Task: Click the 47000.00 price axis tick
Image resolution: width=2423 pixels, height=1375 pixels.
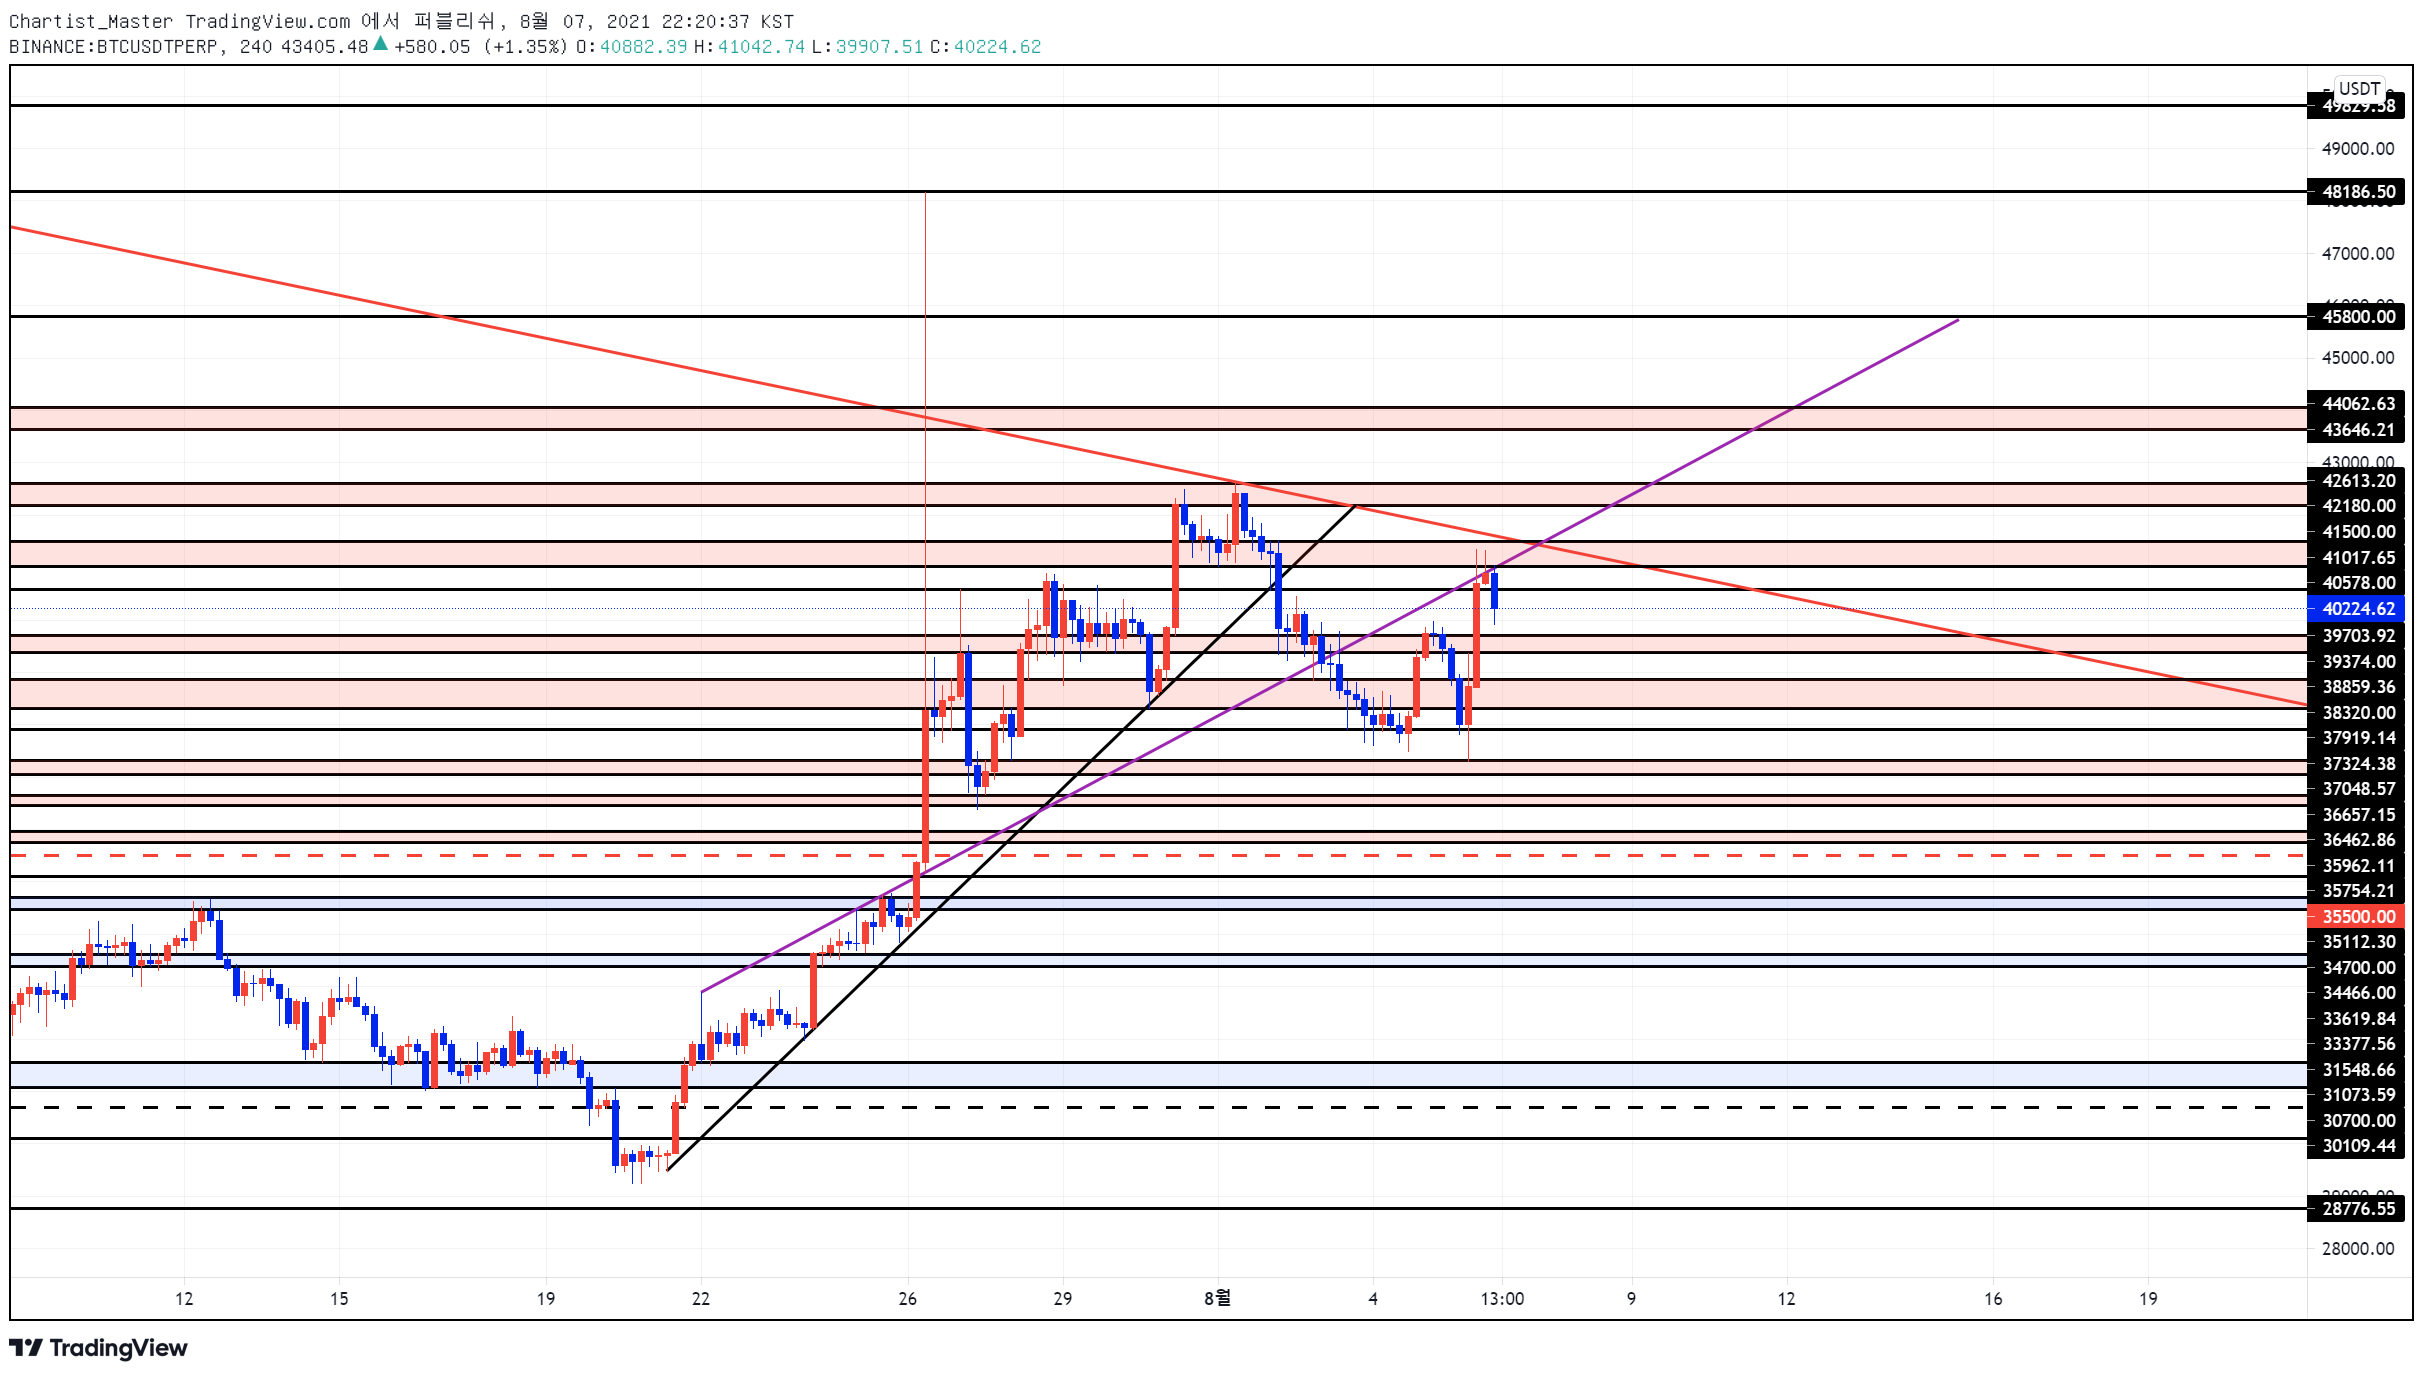Action: point(2358,253)
